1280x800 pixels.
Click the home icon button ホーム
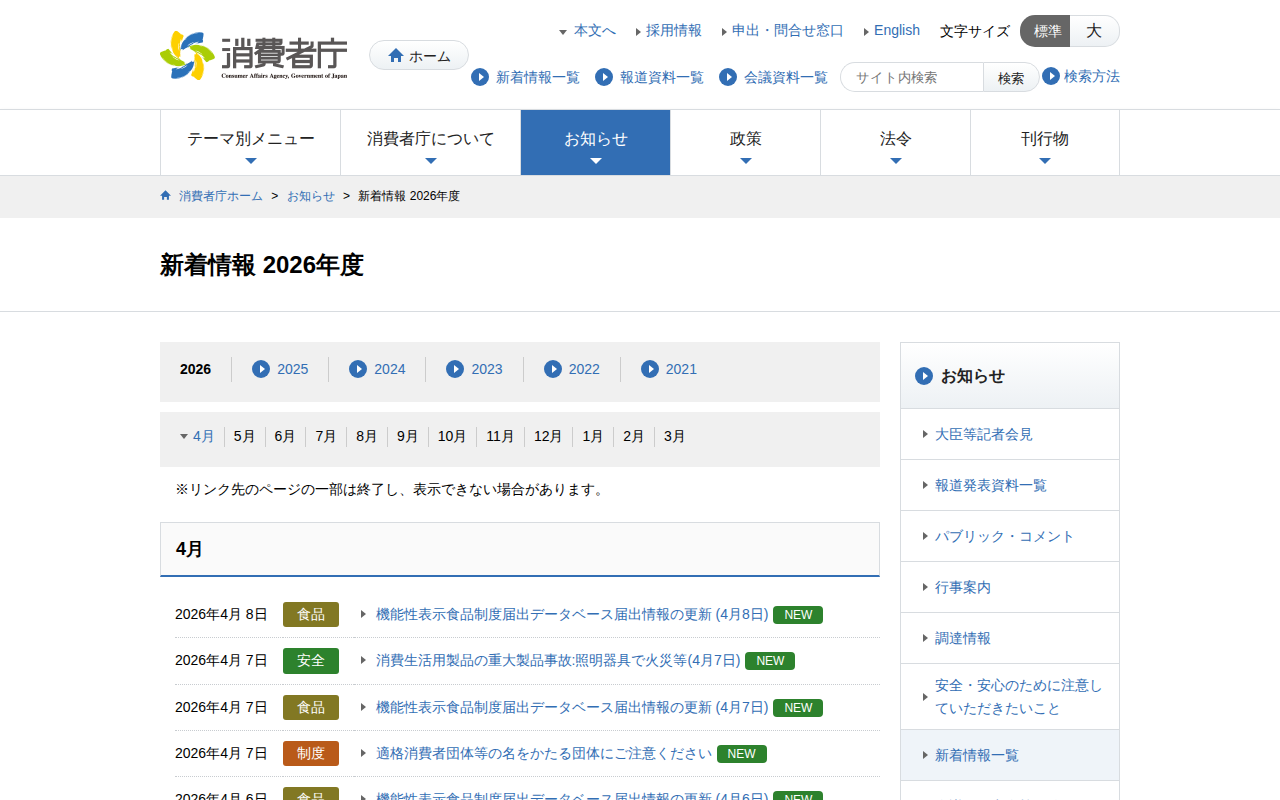click(x=419, y=56)
